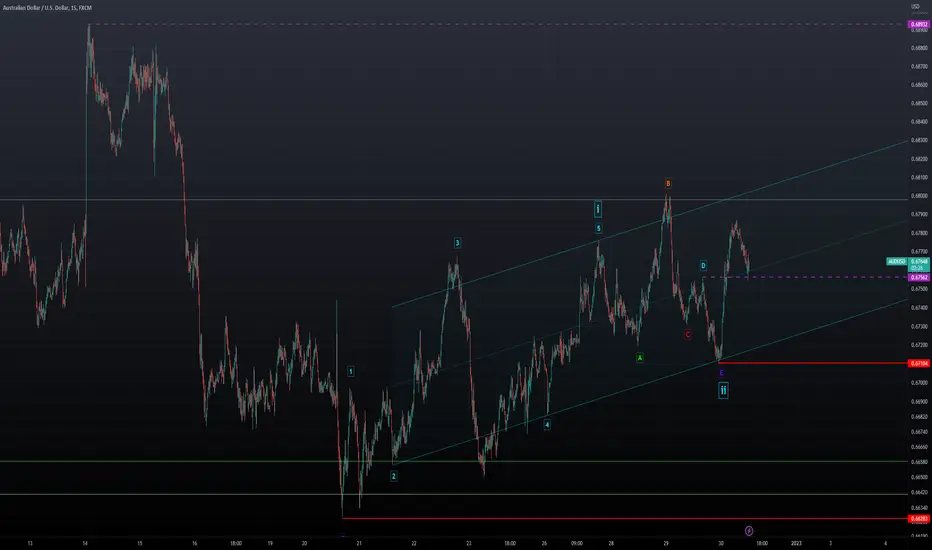This screenshot has width=932, height=550.
Task: Click date 21 on the time axis
Action: tap(359, 543)
